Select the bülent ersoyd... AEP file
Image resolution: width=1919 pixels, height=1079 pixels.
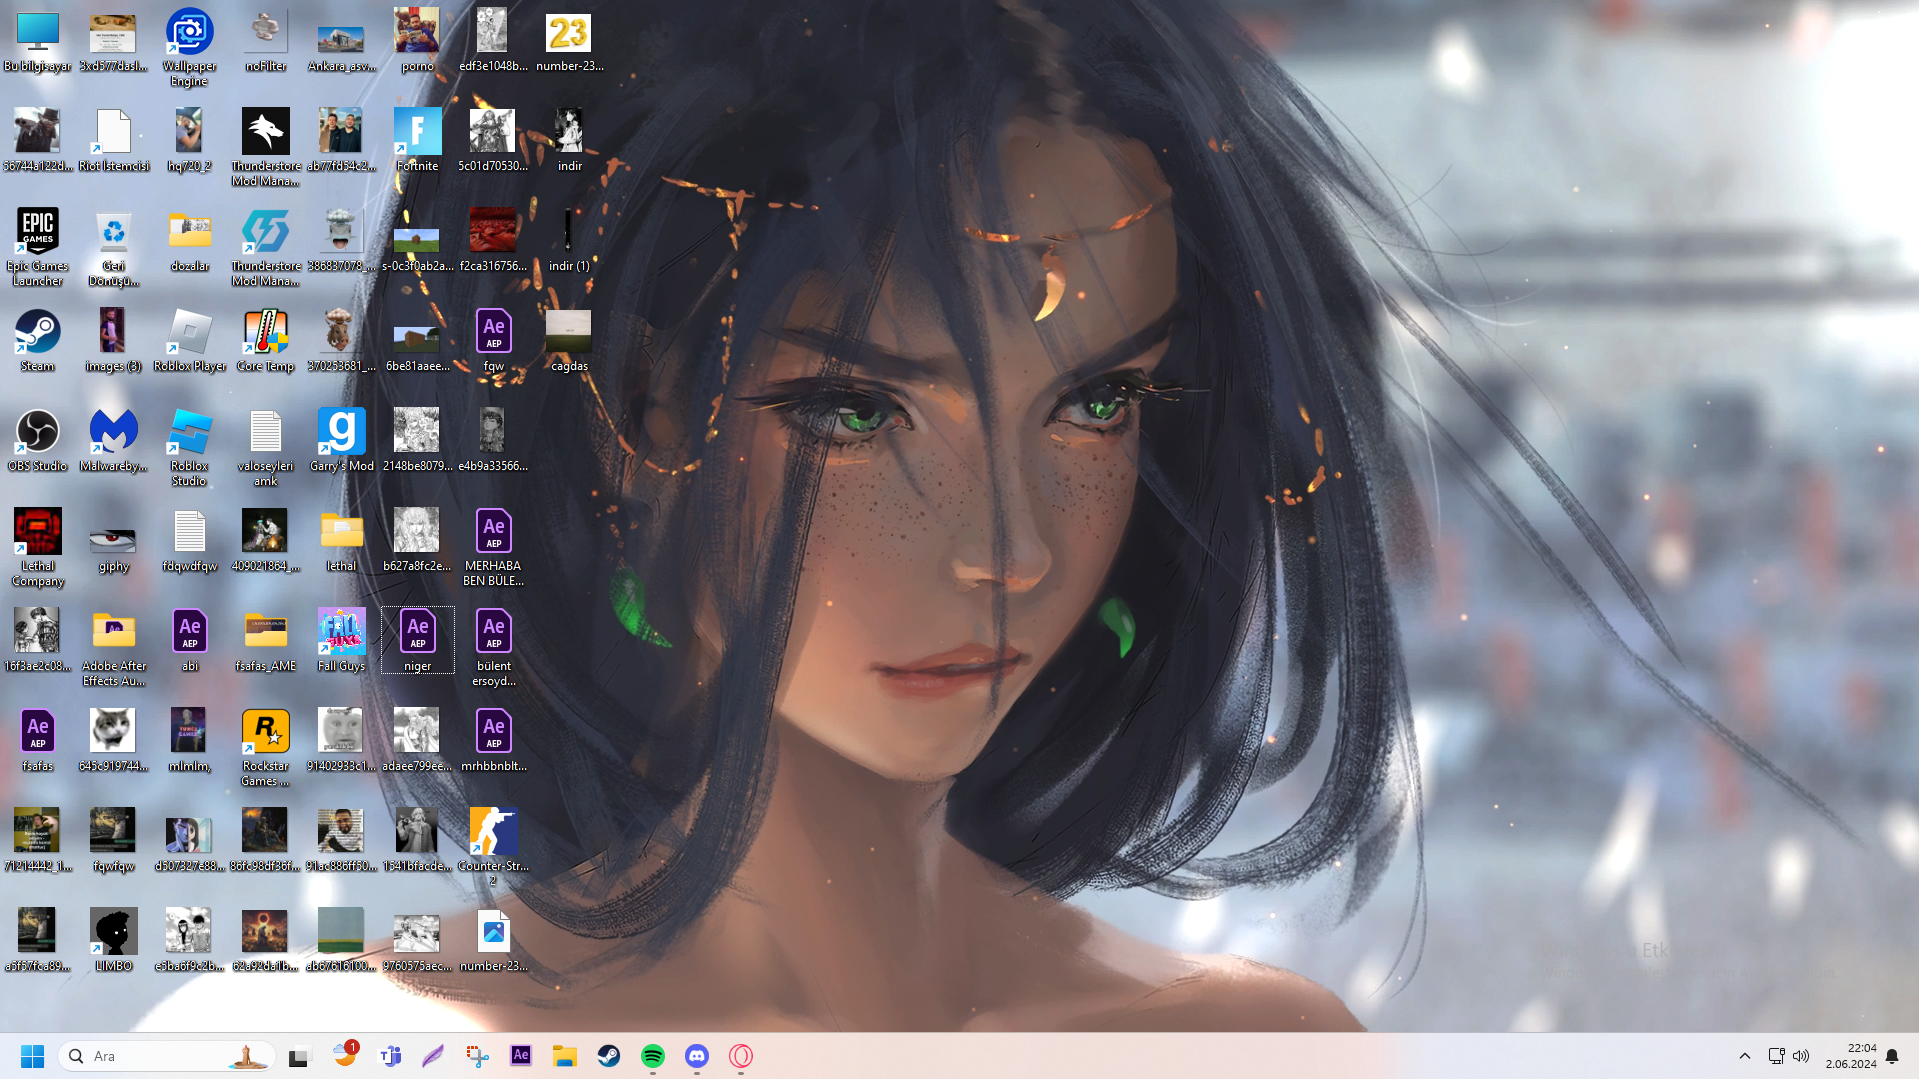[x=494, y=648]
